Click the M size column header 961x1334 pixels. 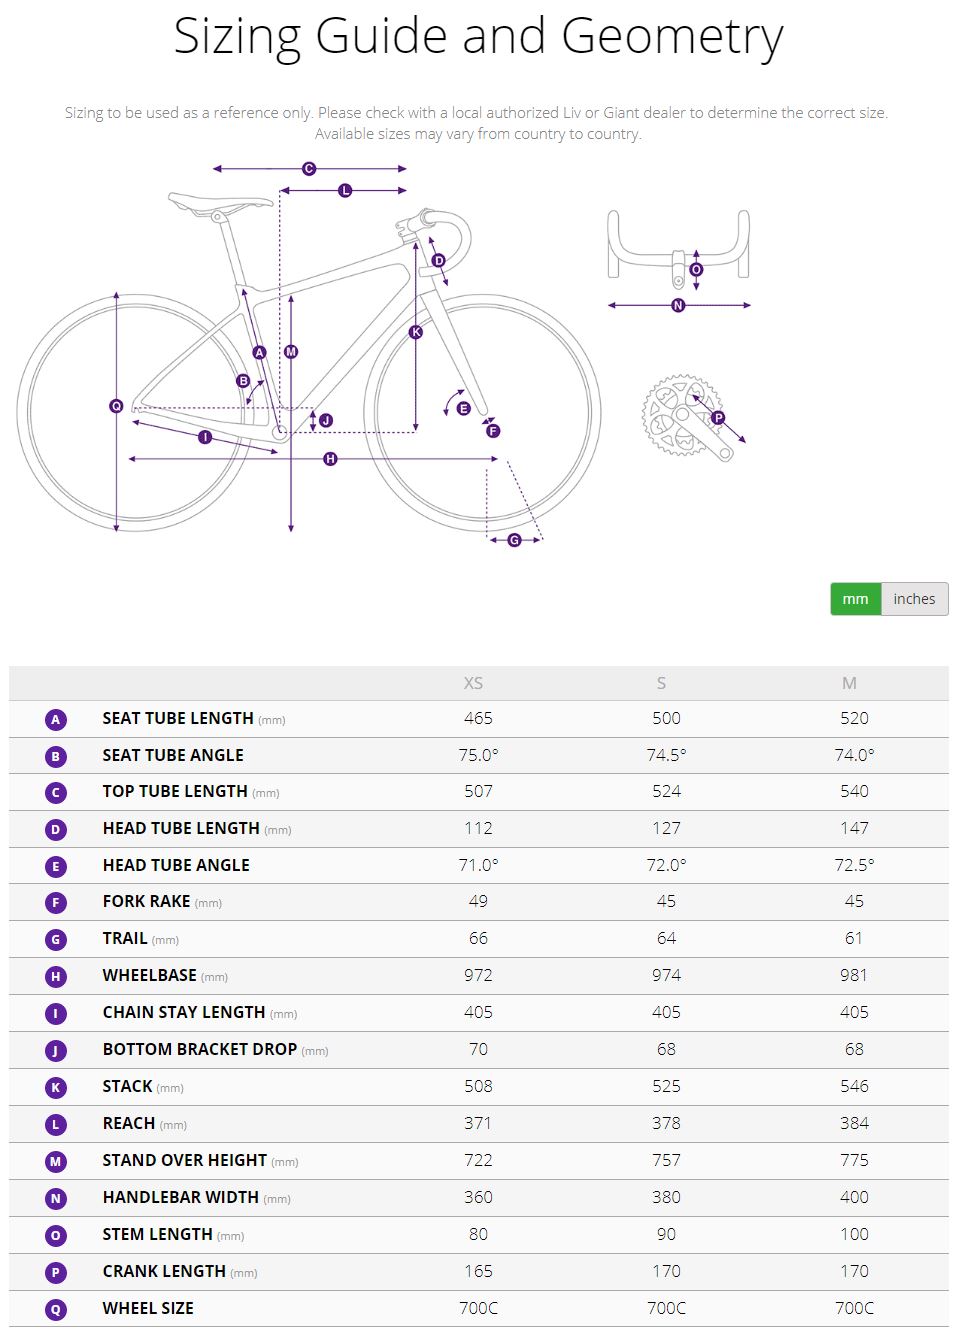[849, 683]
